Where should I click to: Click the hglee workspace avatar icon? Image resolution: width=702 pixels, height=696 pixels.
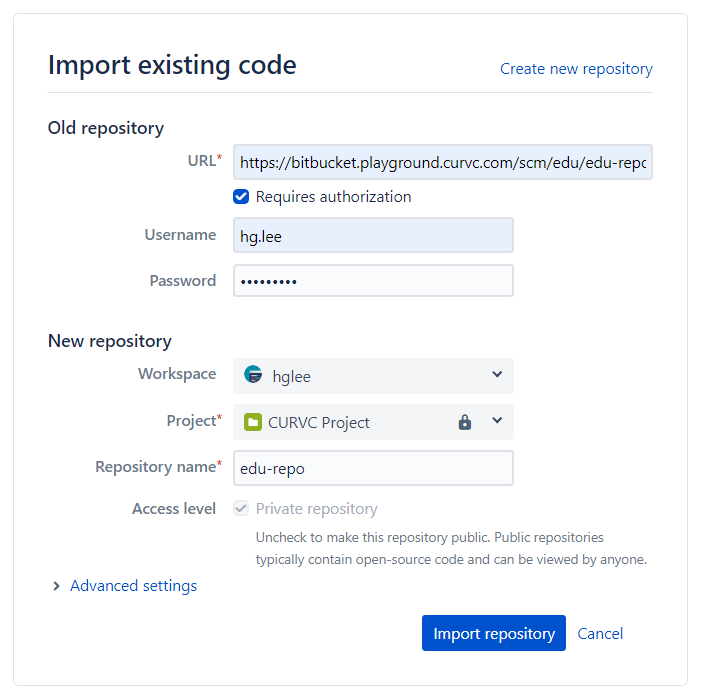253,374
